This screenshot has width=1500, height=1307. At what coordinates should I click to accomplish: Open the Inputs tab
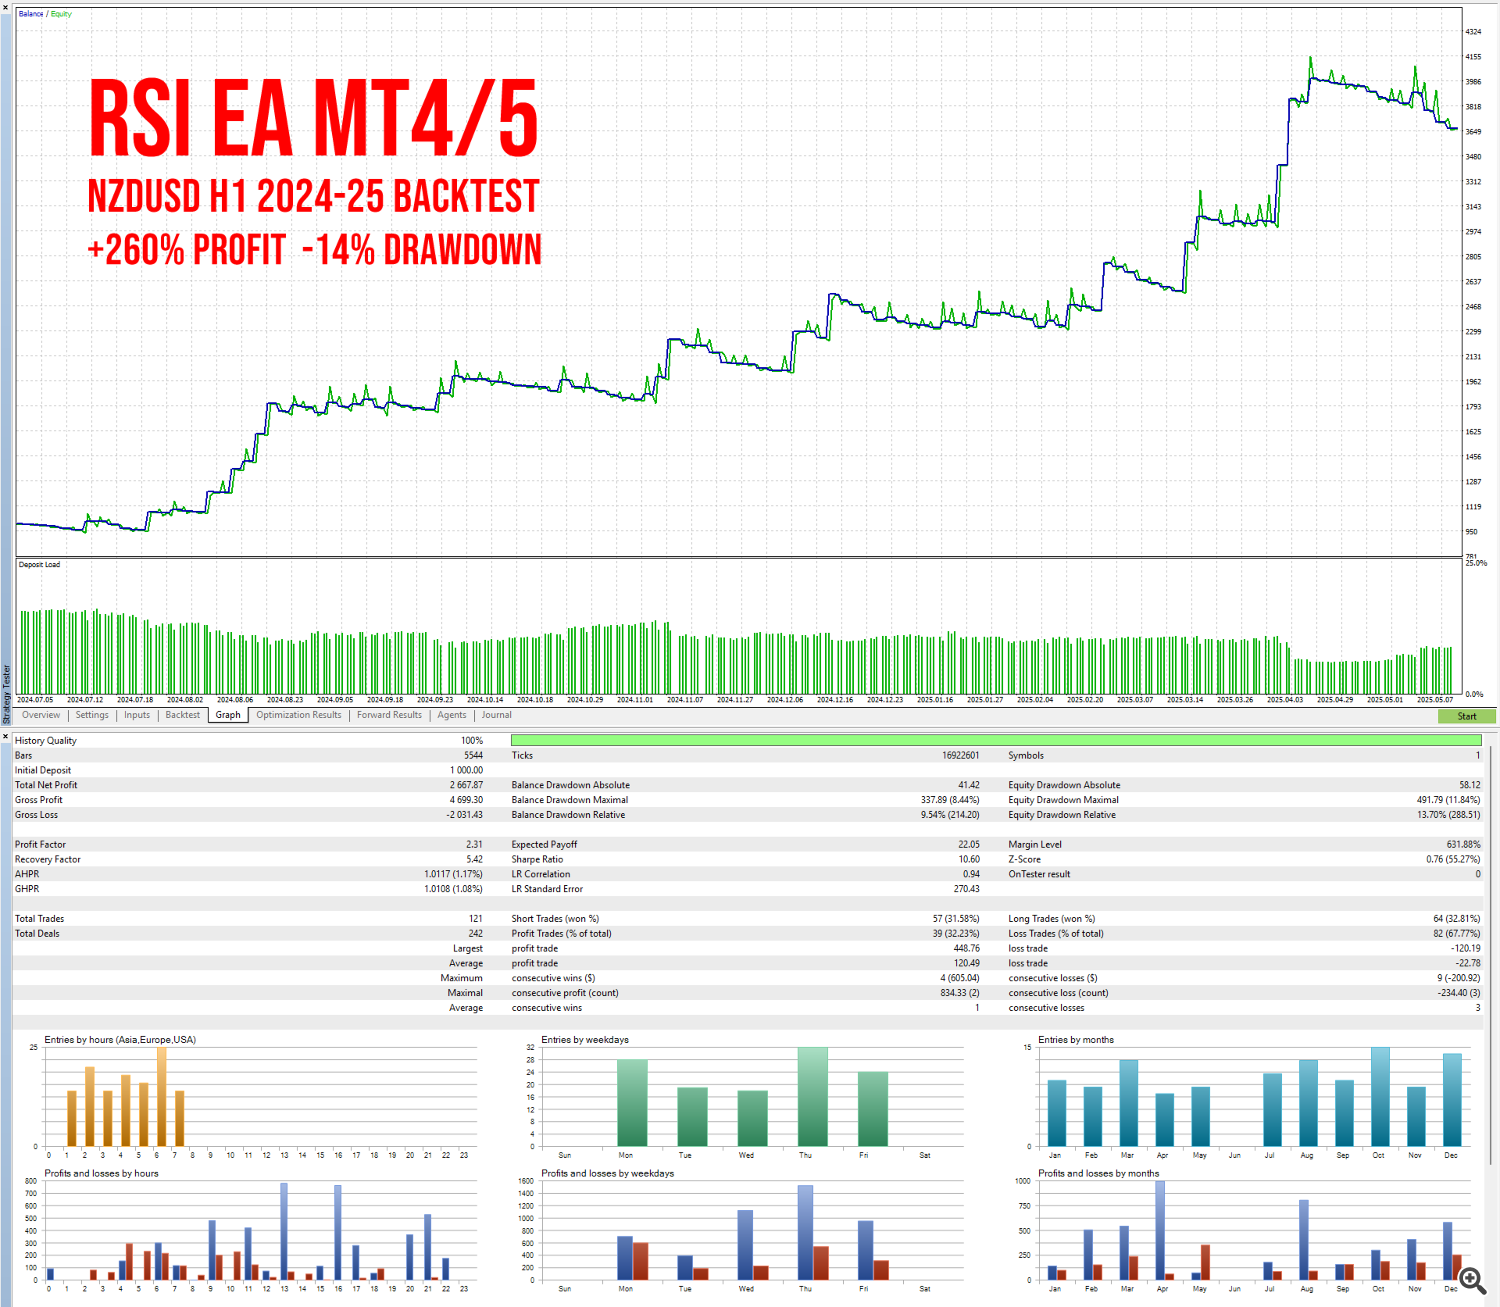137,715
